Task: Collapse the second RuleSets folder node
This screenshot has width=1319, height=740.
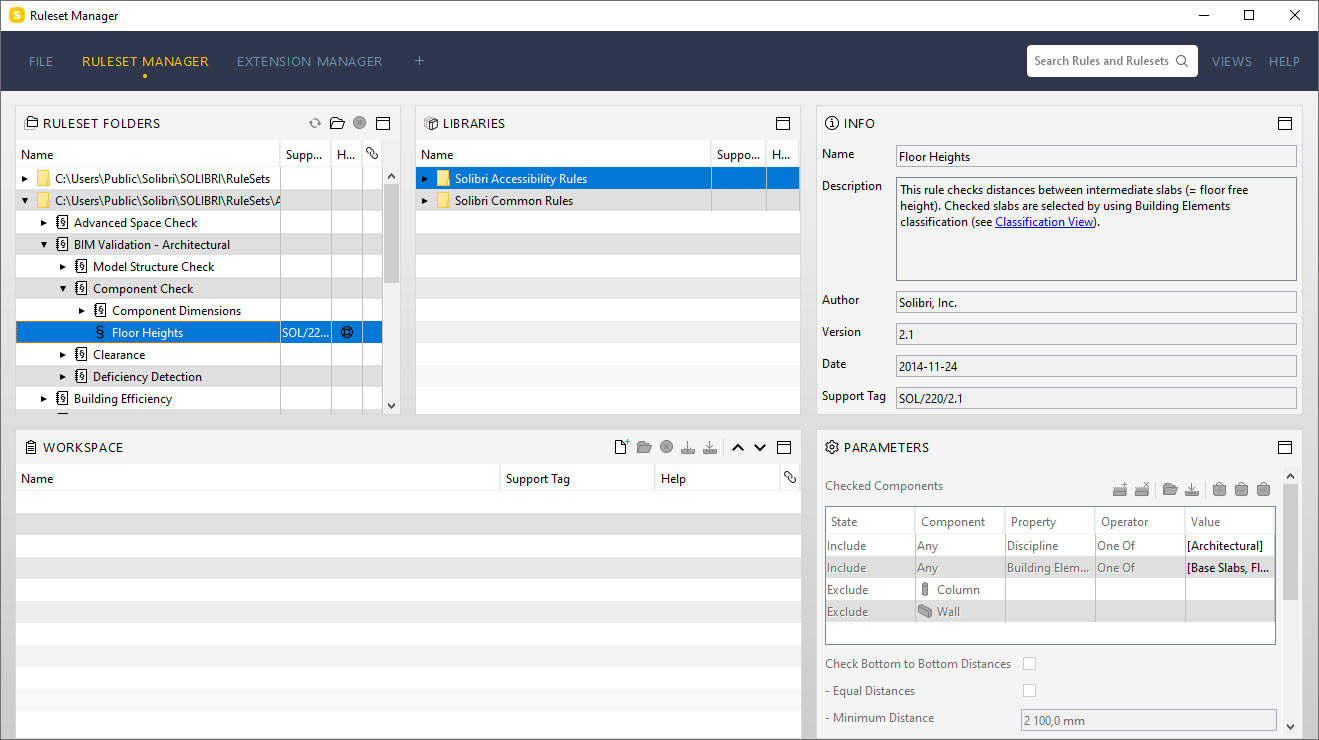Action: click(25, 200)
